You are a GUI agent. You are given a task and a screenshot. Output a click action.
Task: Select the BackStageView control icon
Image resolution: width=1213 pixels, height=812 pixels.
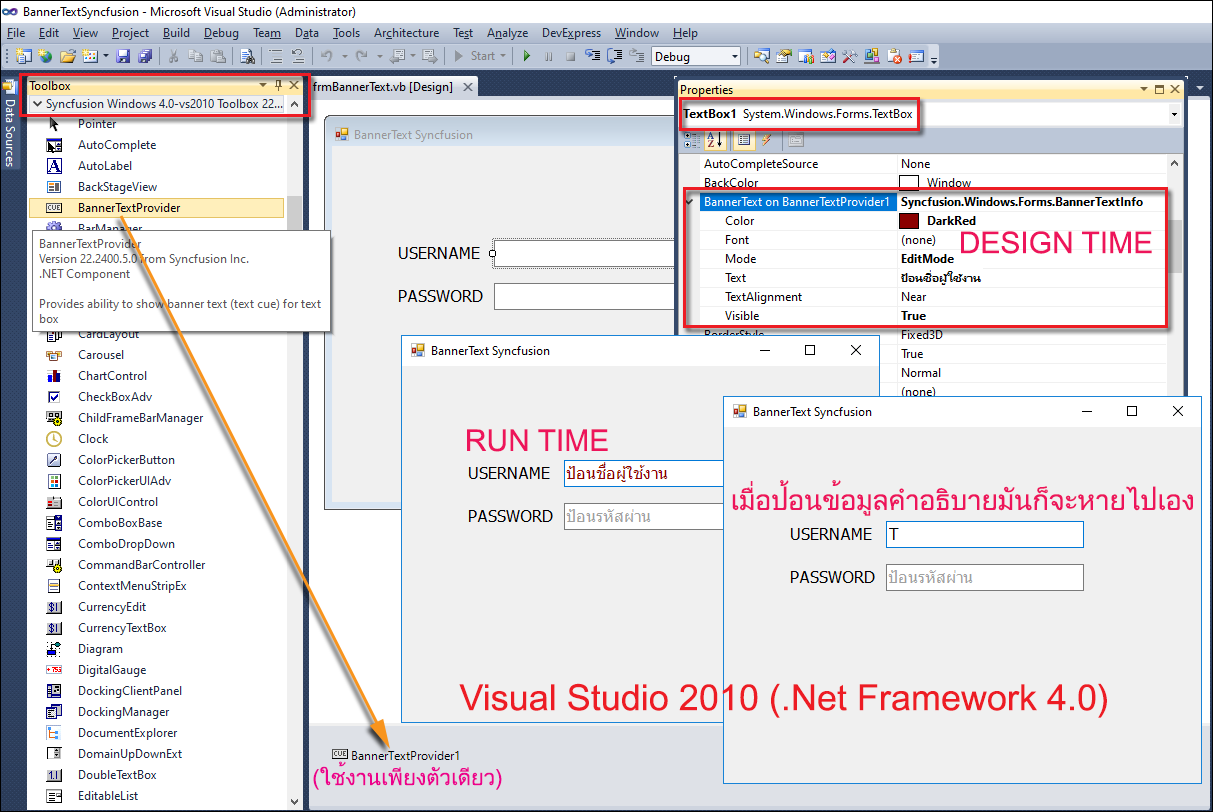(x=55, y=187)
